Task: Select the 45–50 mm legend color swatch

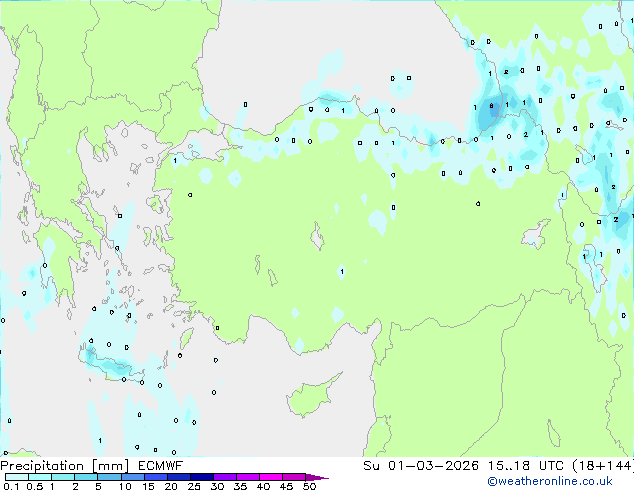Action: pyautogui.click(x=294, y=477)
